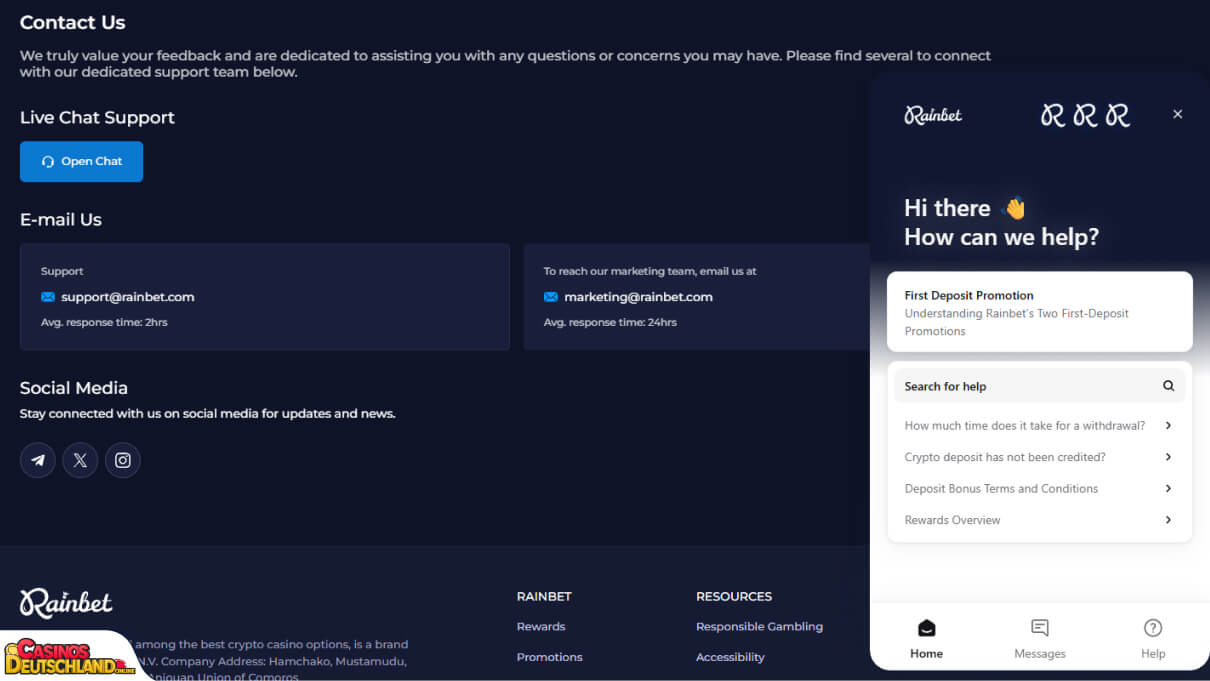Click the 'Avg. response time: 2hrs' text
Screen dimensions: 1210x681
click(104, 323)
